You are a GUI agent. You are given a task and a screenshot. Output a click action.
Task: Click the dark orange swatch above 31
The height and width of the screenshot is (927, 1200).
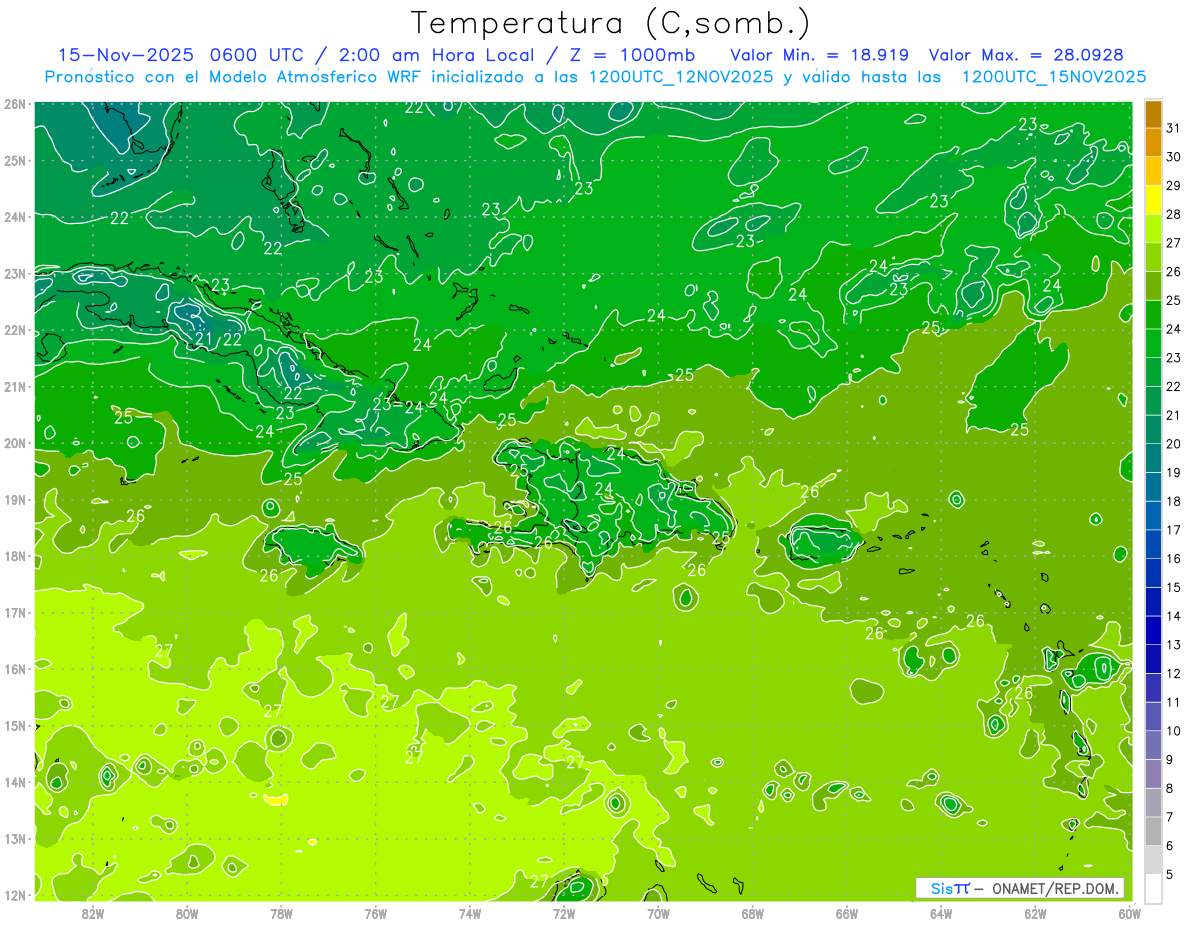[1153, 114]
